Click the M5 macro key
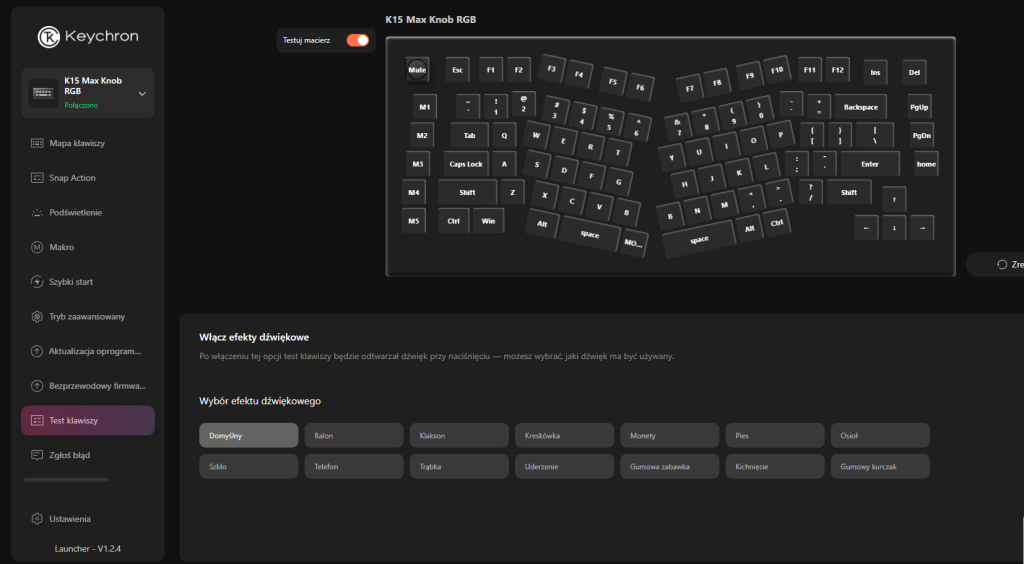 coord(414,221)
